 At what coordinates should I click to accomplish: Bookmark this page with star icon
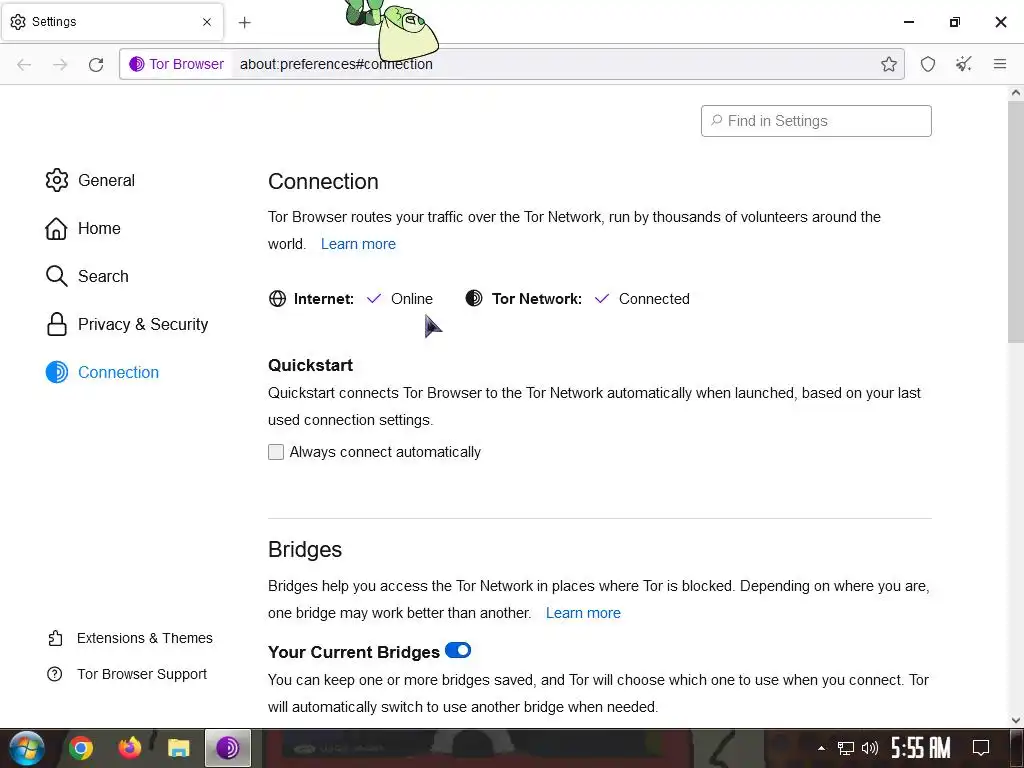pos(889,64)
